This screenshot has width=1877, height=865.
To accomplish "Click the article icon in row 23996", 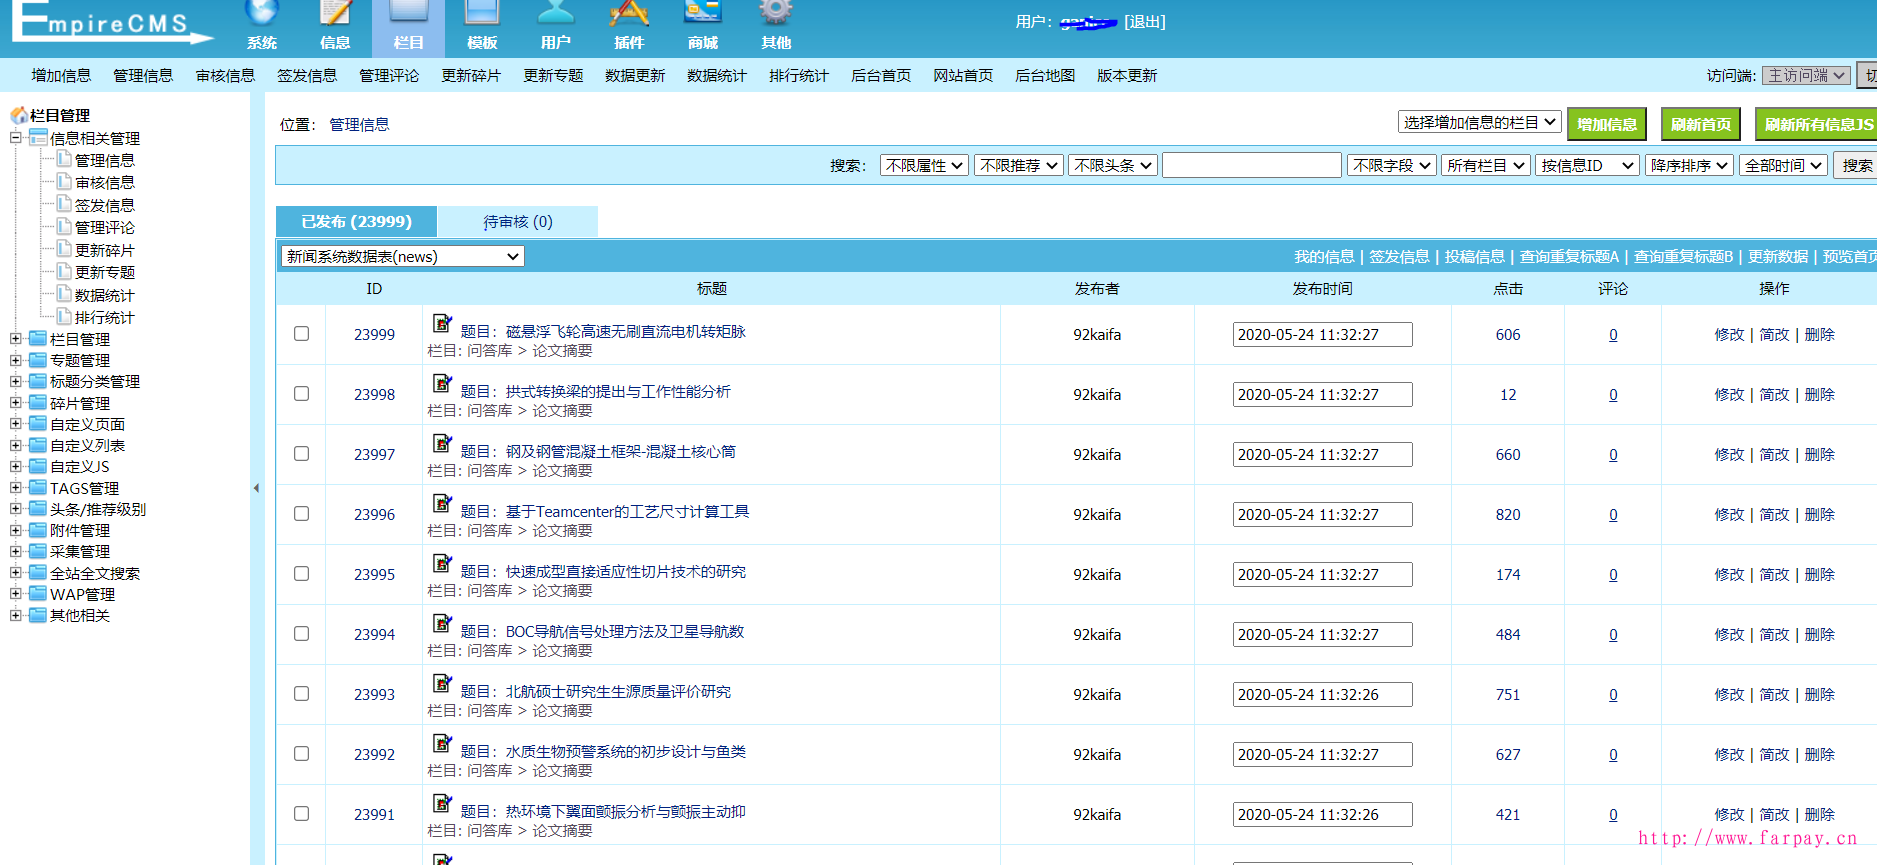I will 442,503.
